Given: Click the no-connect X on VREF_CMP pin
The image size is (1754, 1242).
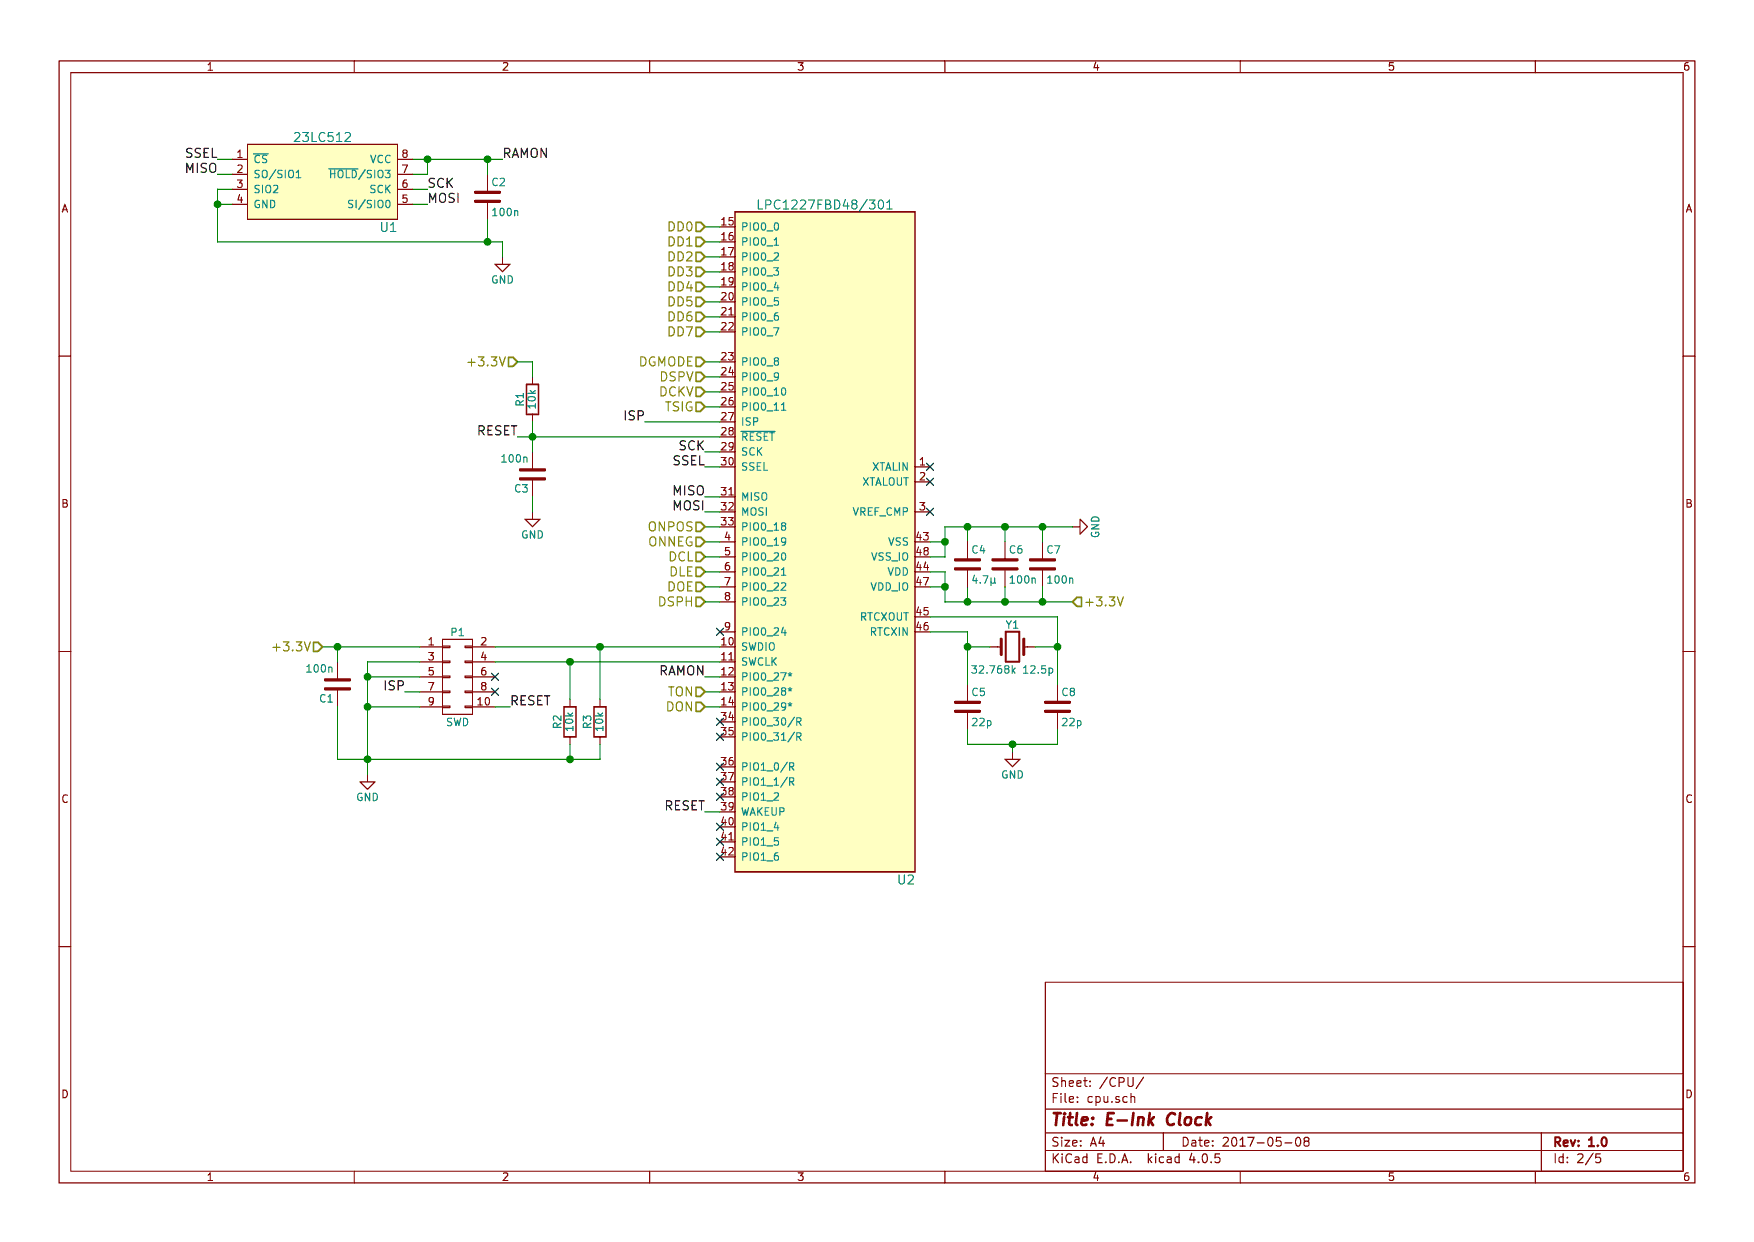Looking at the screenshot, I should tap(929, 512).
